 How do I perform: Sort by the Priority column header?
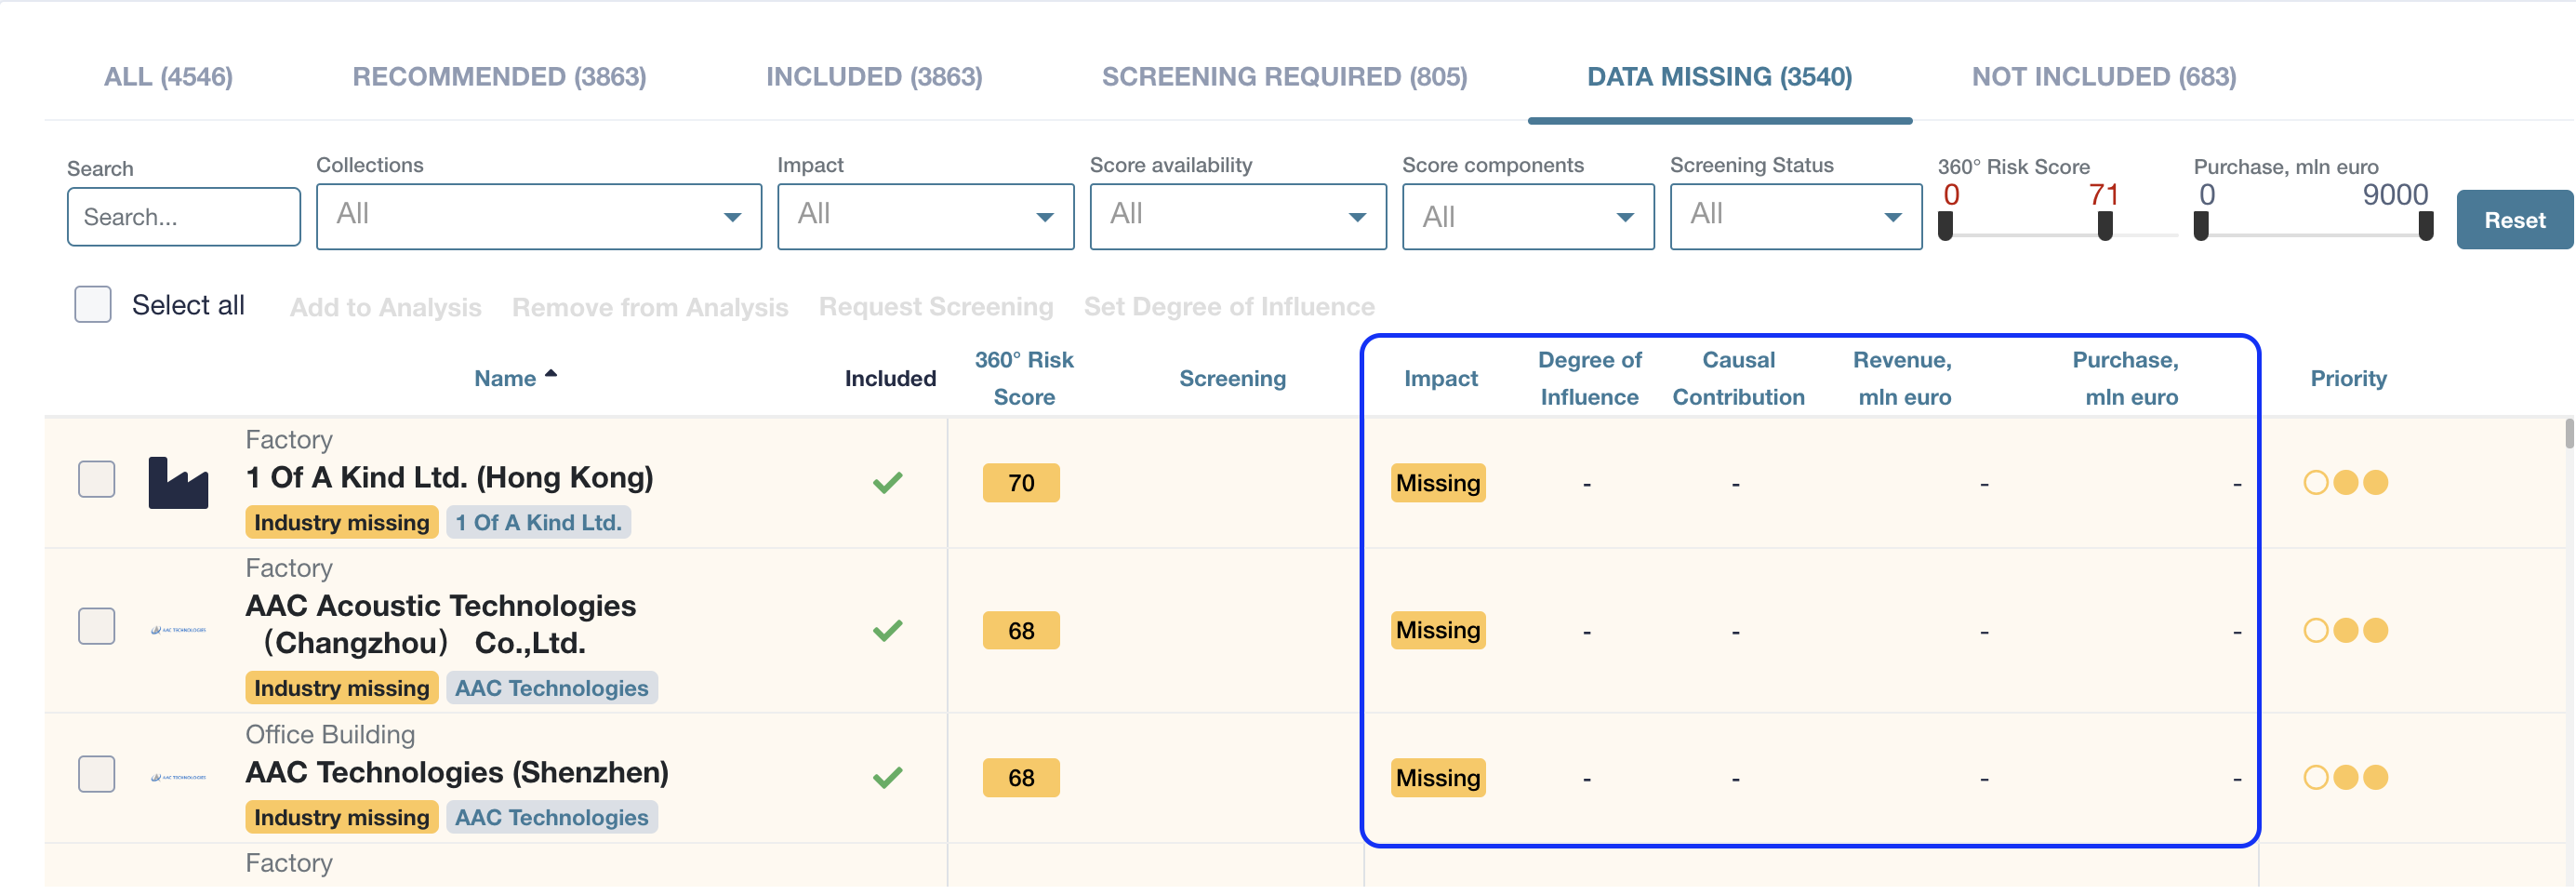click(x=2348, y=379)
